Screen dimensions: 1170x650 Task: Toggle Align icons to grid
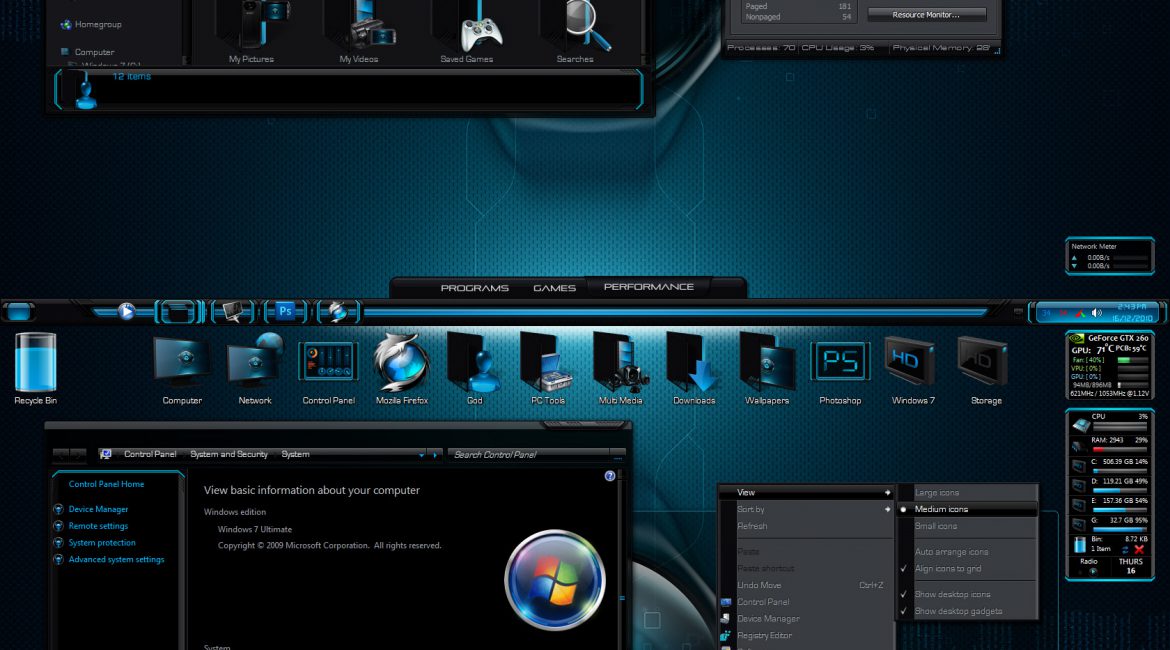click(967, 569)
